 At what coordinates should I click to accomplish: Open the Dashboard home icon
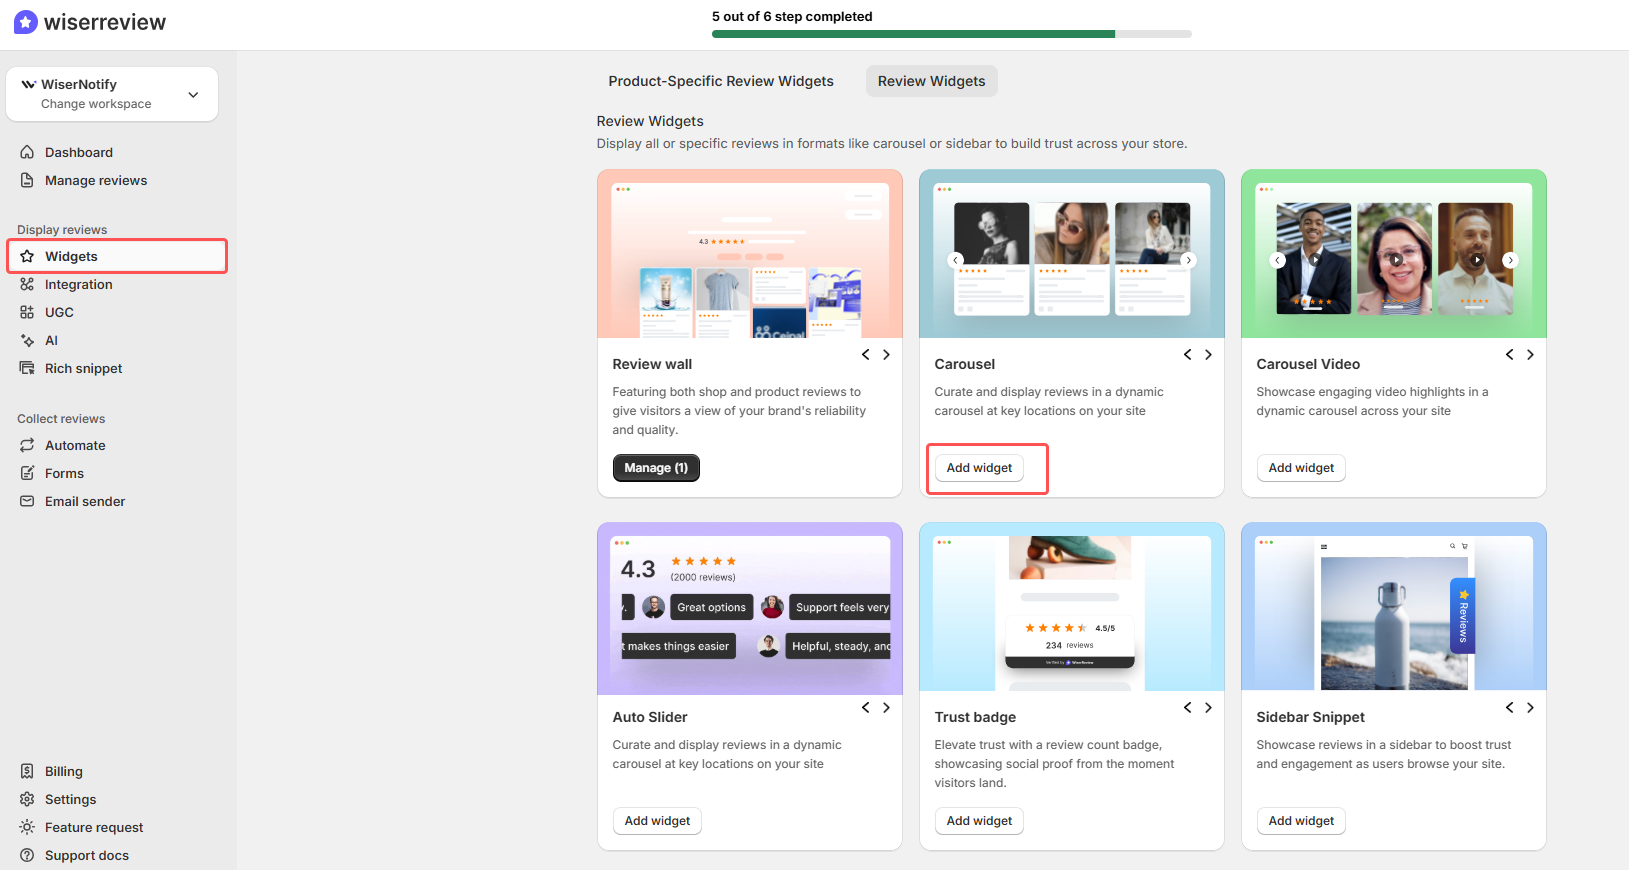27,152
